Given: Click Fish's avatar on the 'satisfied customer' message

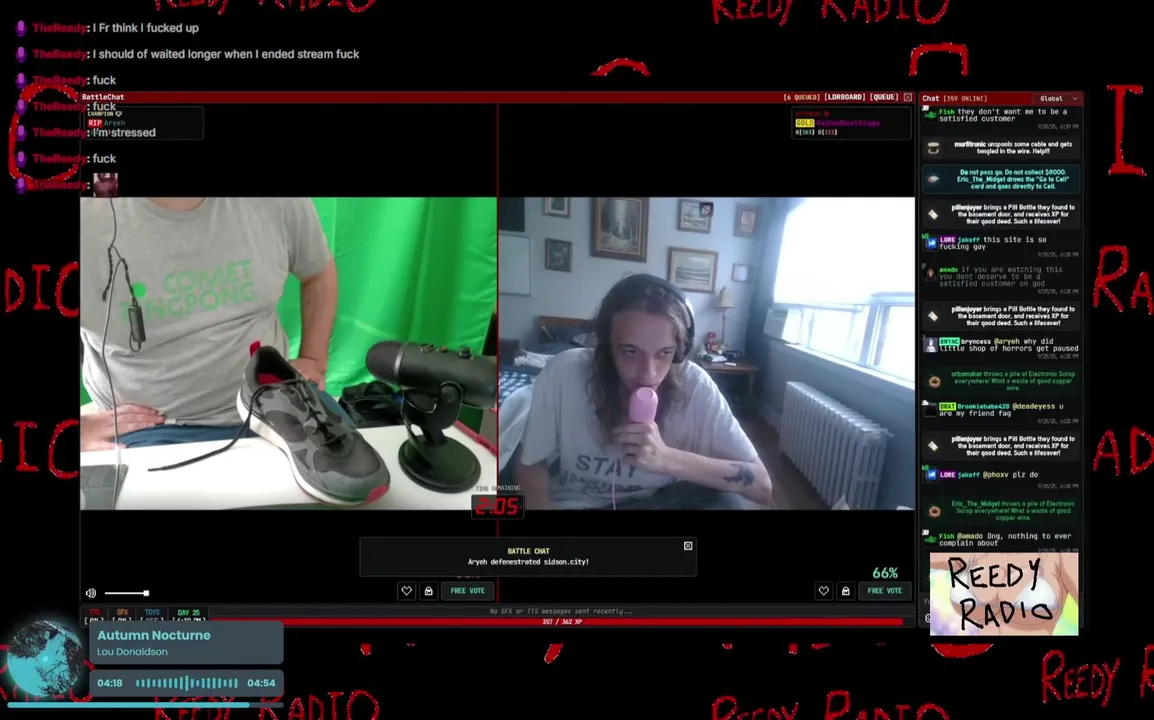Looking at the screenshot, I should pyautogui.click(x=930, y=113).
